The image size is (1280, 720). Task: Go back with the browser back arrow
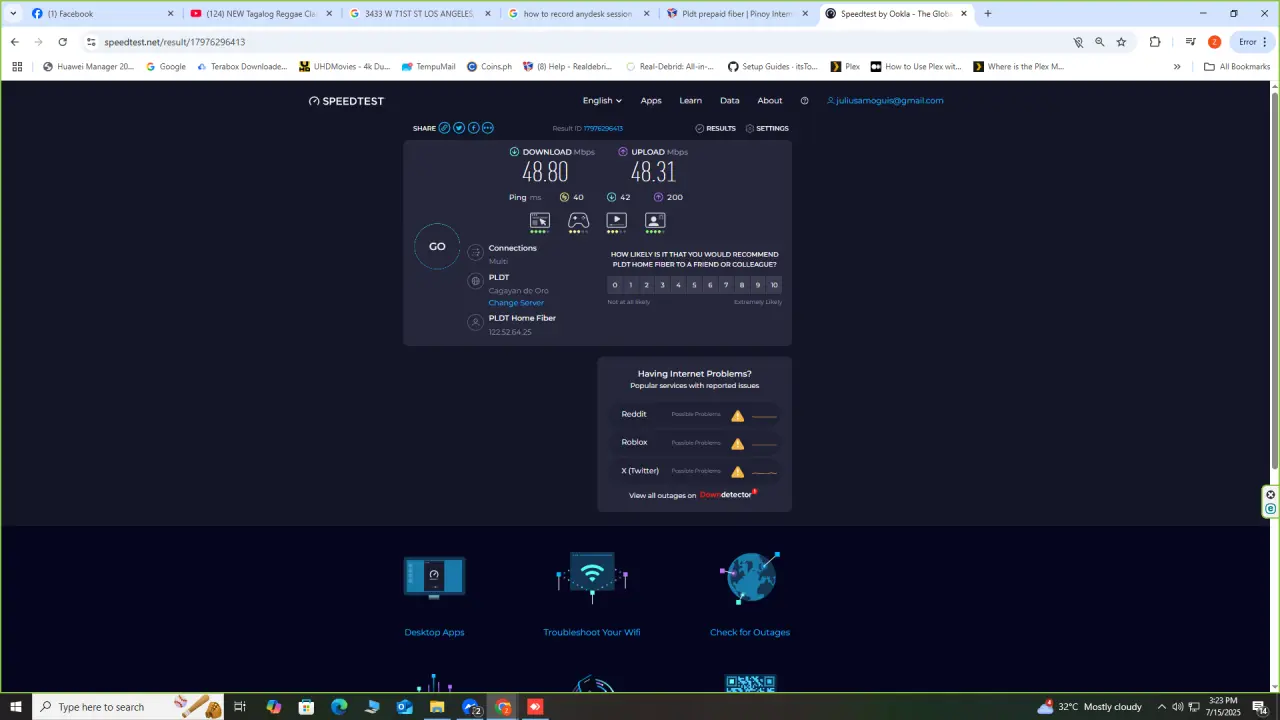pyautogui.click(x=14, y=42)
